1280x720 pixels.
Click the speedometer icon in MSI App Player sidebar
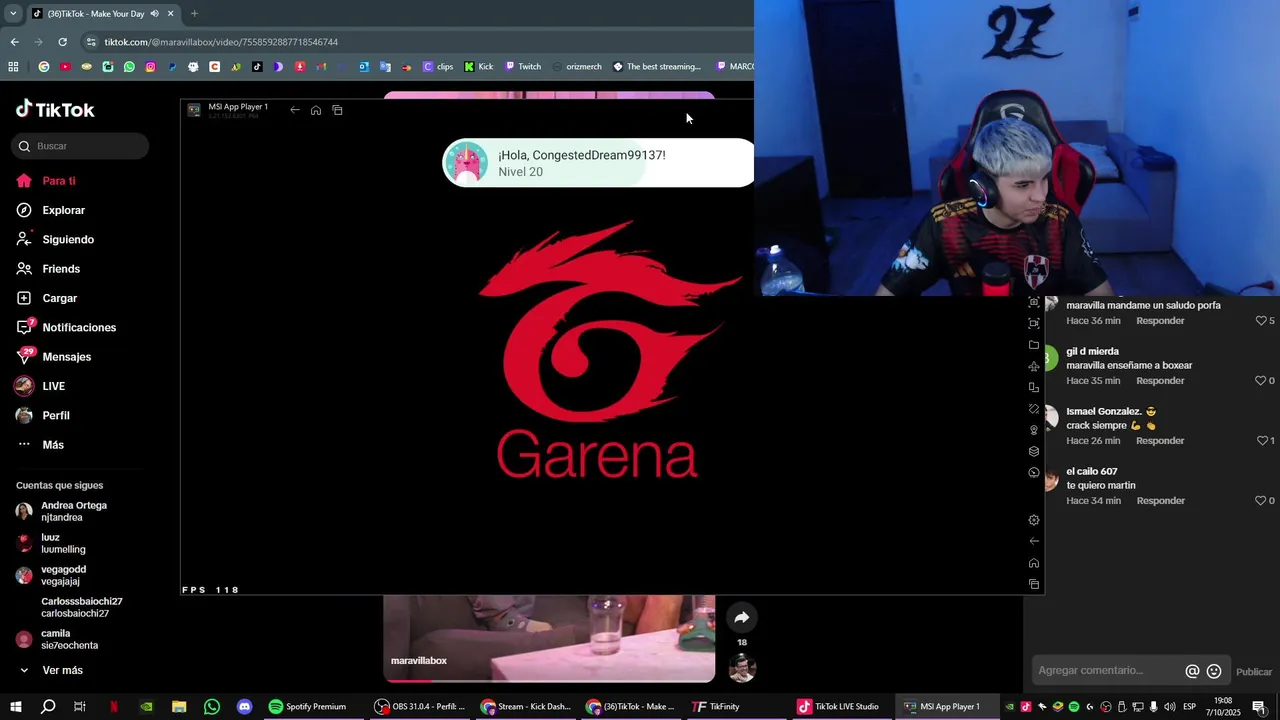1034,472
